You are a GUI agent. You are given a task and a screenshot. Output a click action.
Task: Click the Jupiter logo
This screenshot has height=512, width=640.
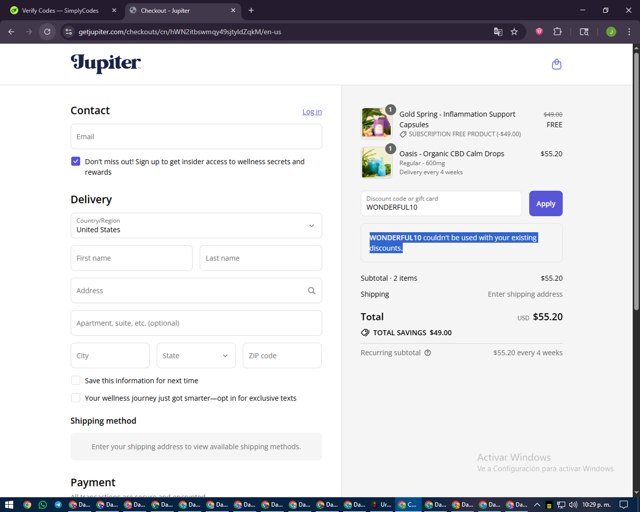pyautogui.click(x=106, y=64)
